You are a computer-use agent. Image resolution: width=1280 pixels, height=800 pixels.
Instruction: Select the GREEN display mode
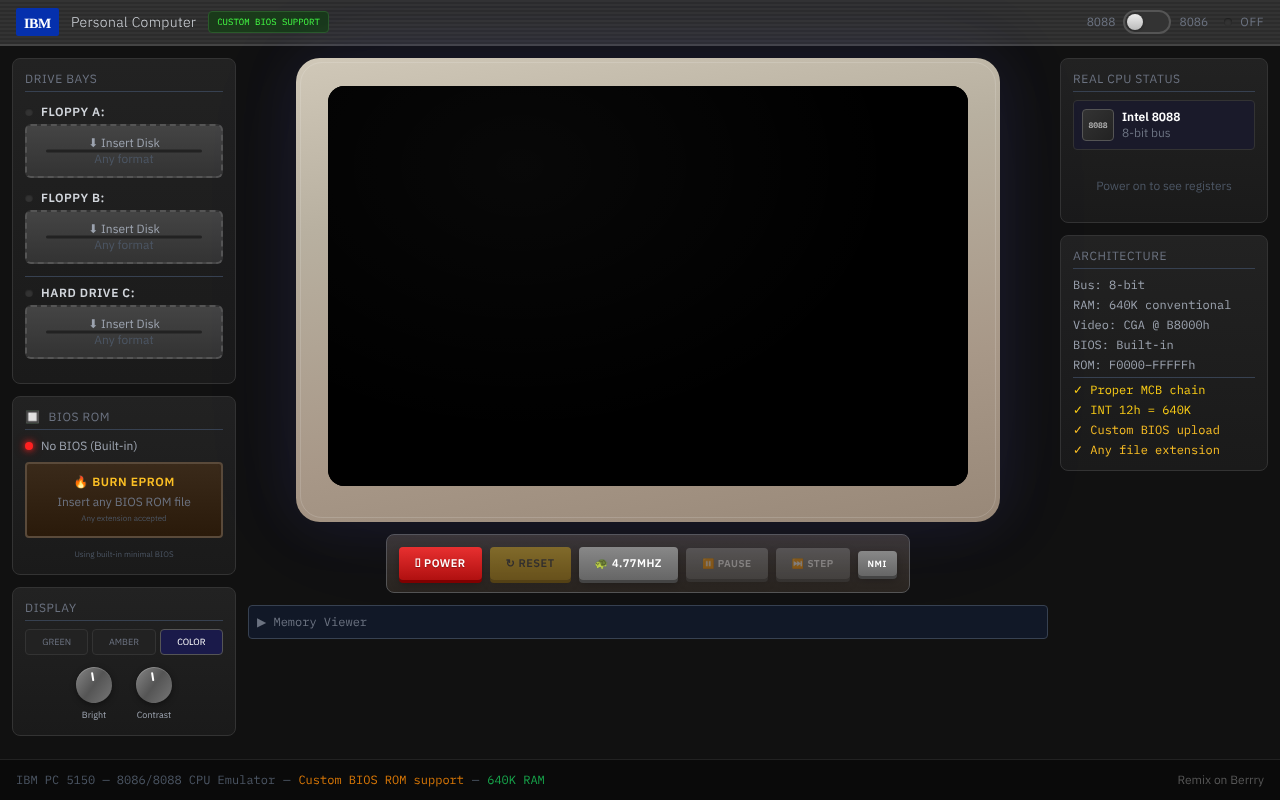click(x=57, y=642)
